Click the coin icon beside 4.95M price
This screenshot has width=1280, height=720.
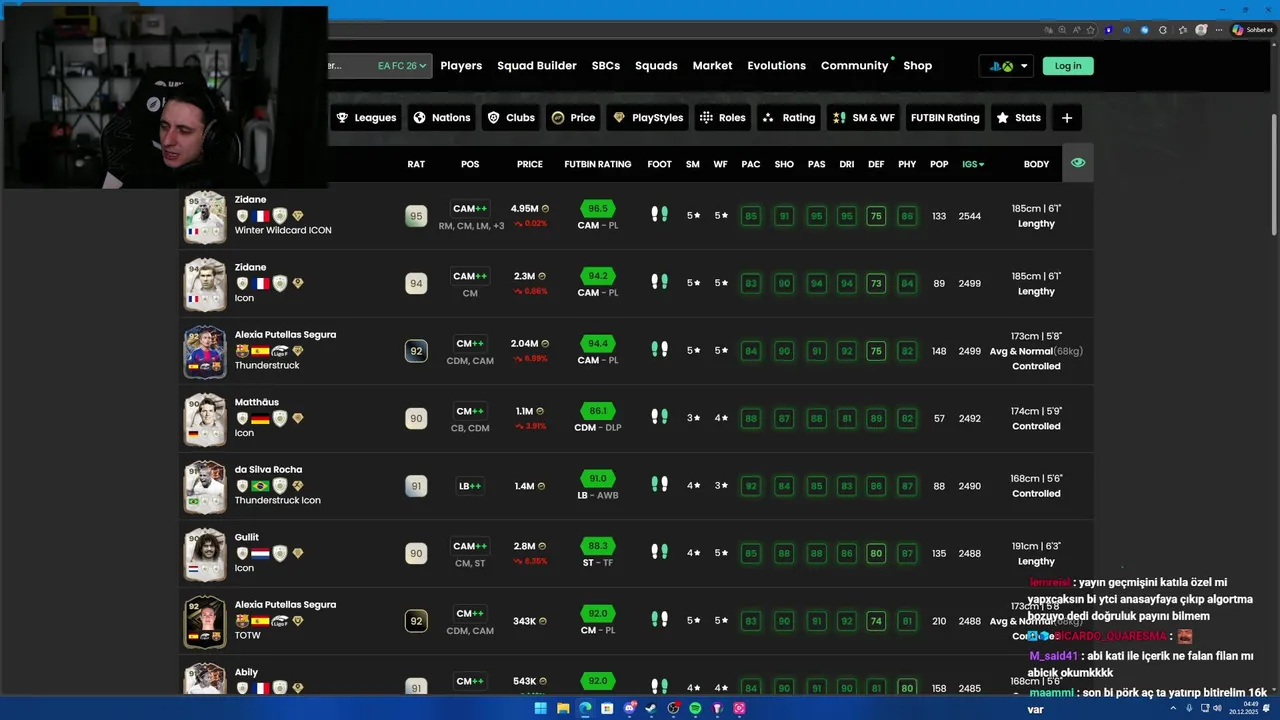545,209
